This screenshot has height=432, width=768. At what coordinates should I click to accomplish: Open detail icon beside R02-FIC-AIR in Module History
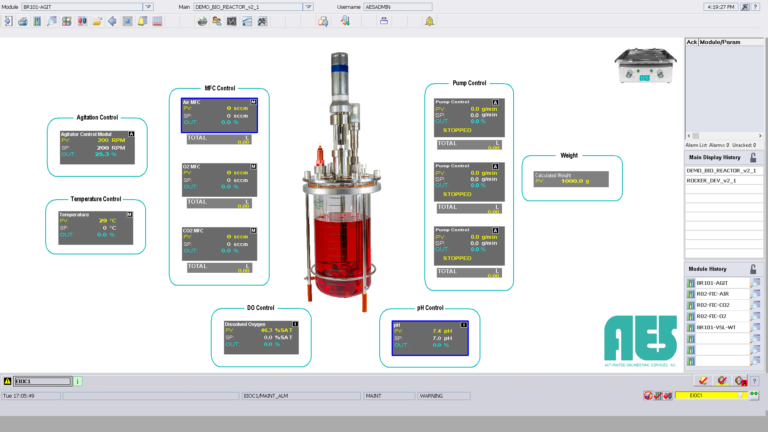(x=756, y=294)
